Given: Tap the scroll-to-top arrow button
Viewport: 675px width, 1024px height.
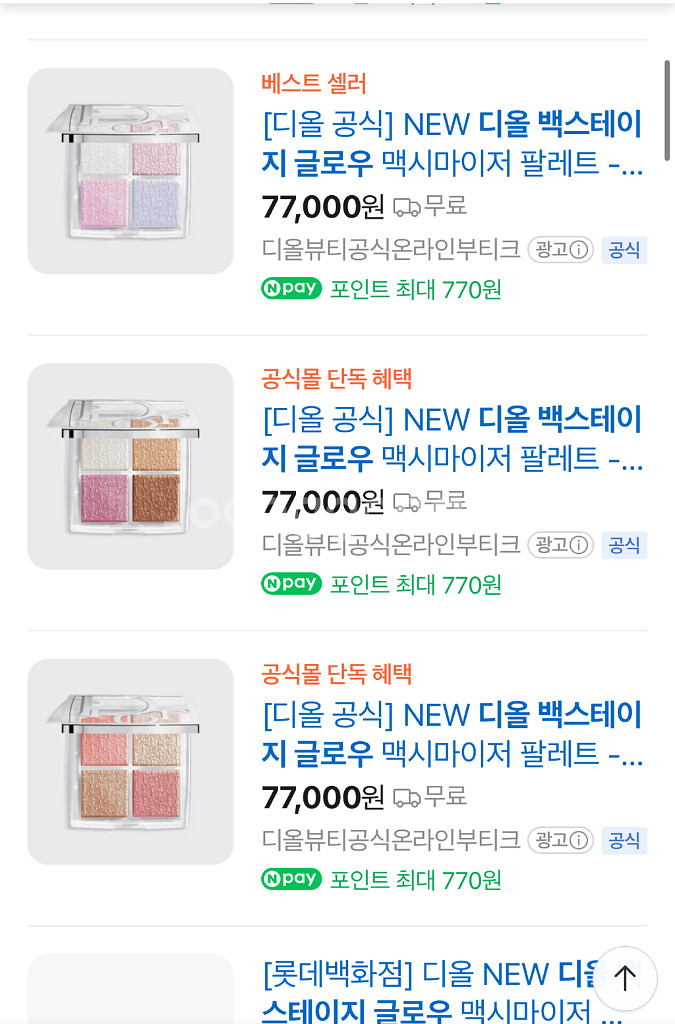Looking at the screenshot, I should pyautogui.click(x=625, y=977).
